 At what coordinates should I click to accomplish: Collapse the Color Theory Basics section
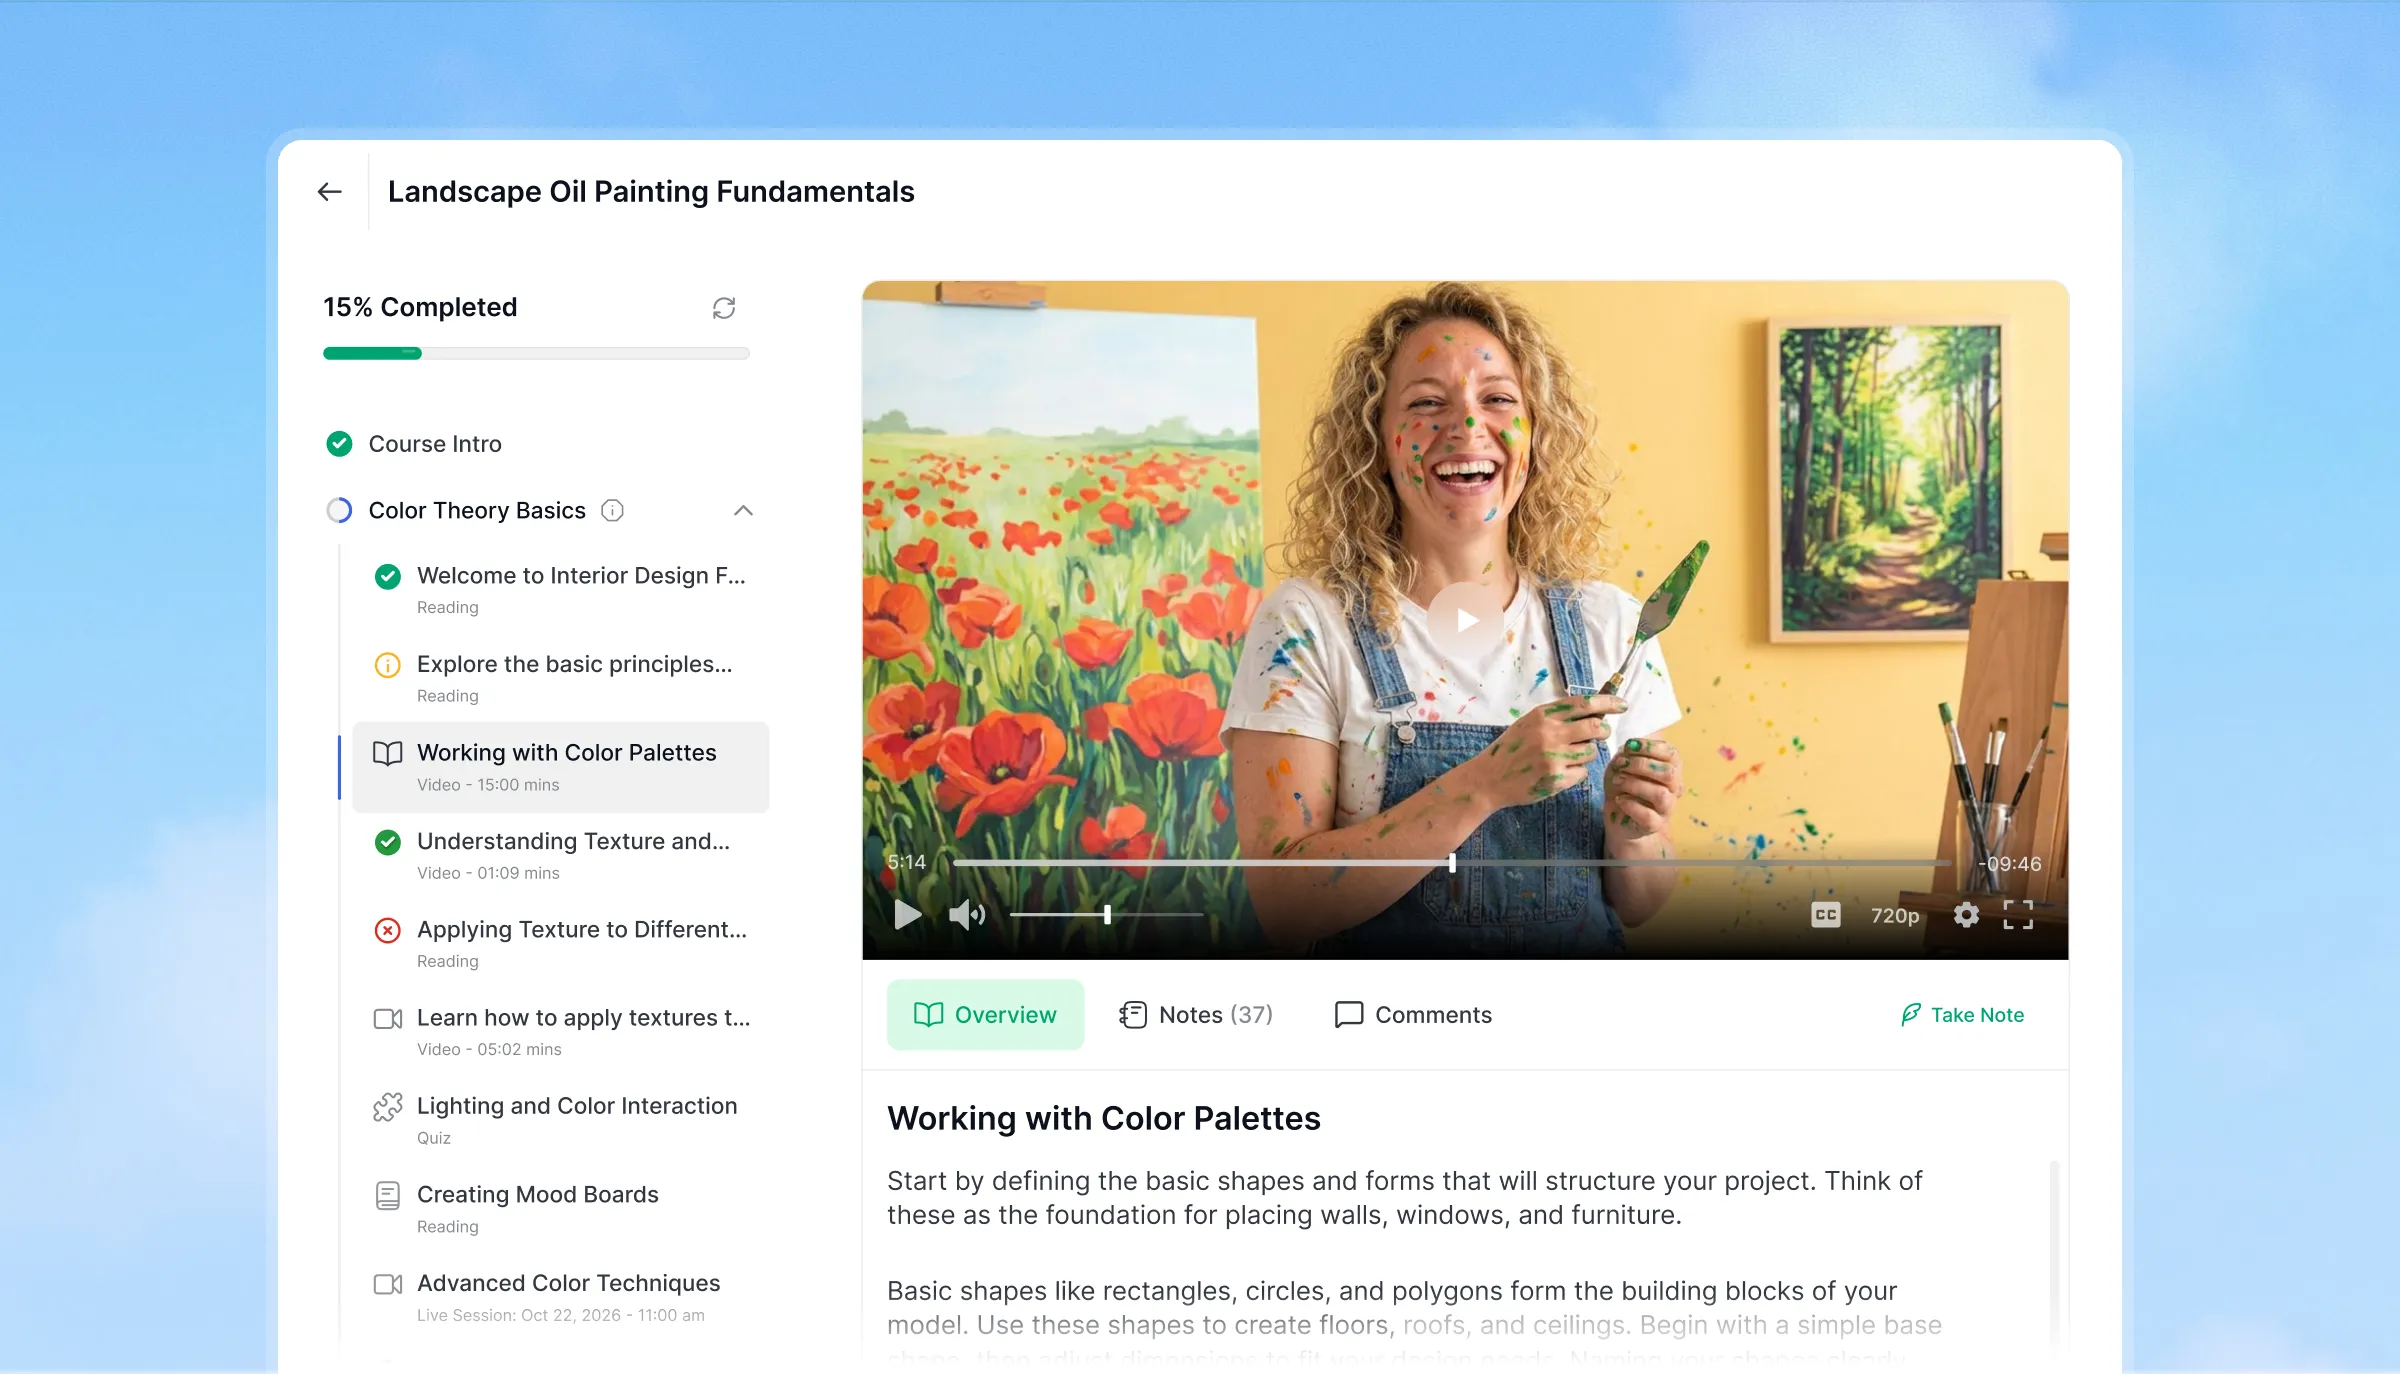click(743, 511)
